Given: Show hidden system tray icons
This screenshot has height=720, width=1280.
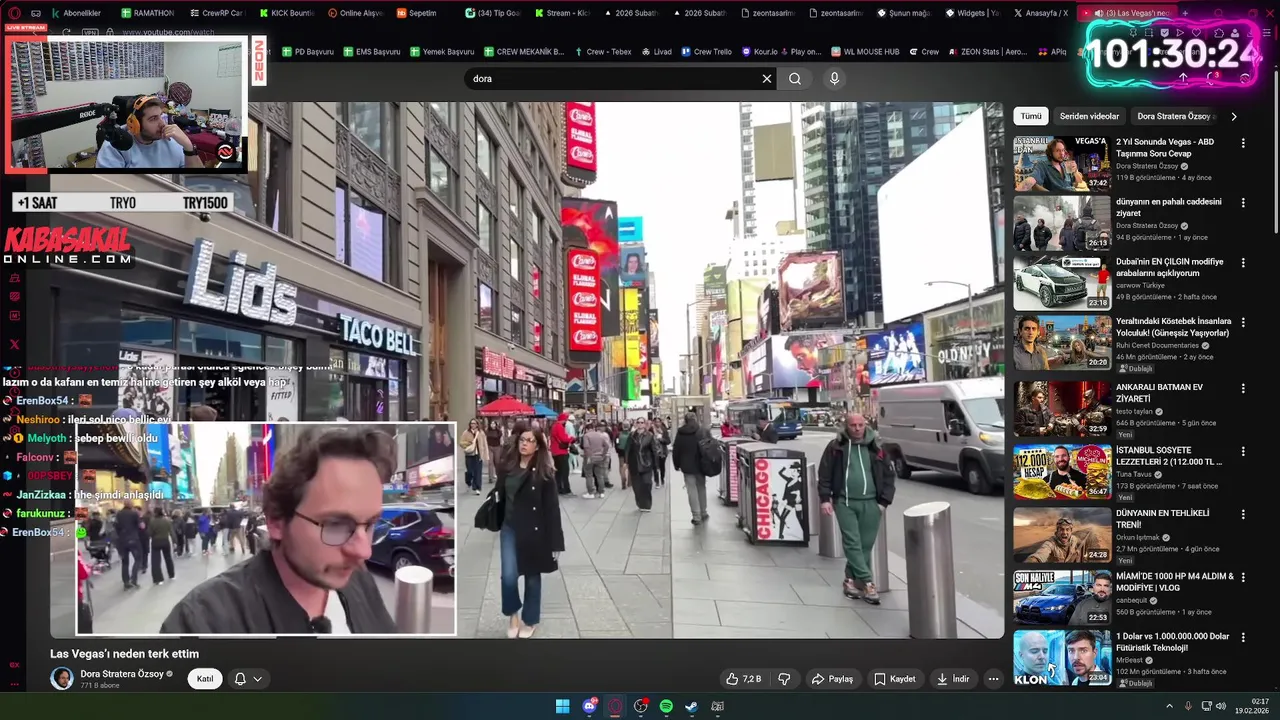Looking at the screenshot, I should [x=1170, y=706].
